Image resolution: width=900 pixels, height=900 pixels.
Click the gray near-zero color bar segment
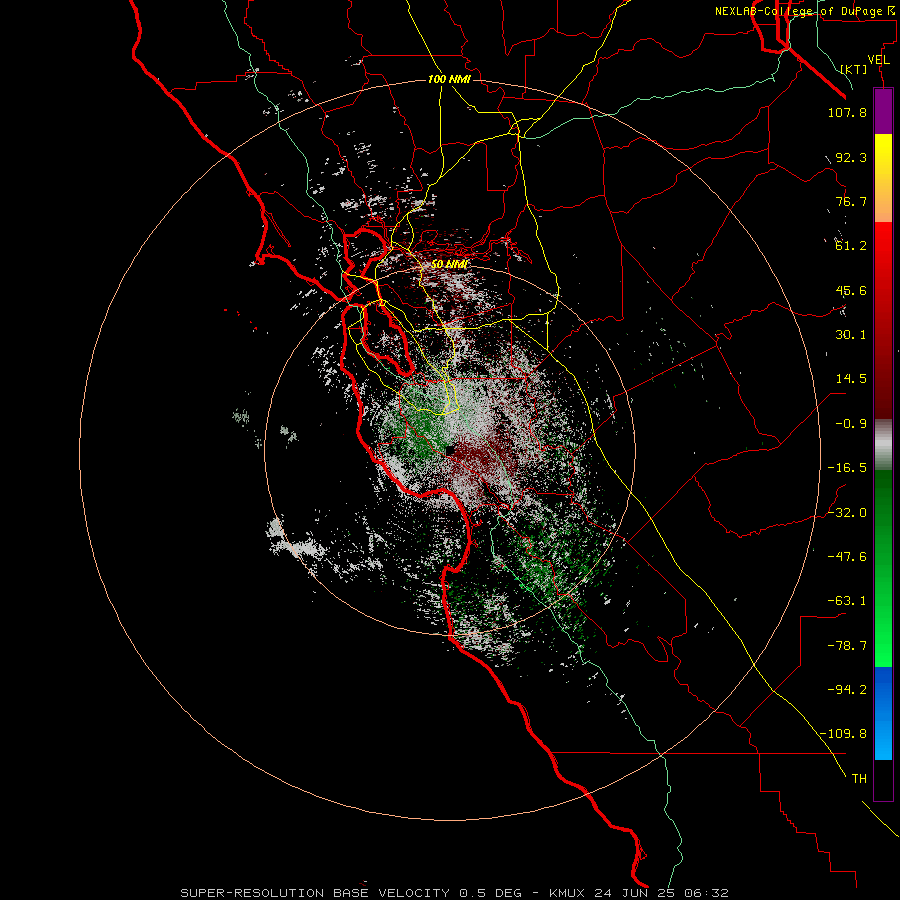tap(883, 445)
